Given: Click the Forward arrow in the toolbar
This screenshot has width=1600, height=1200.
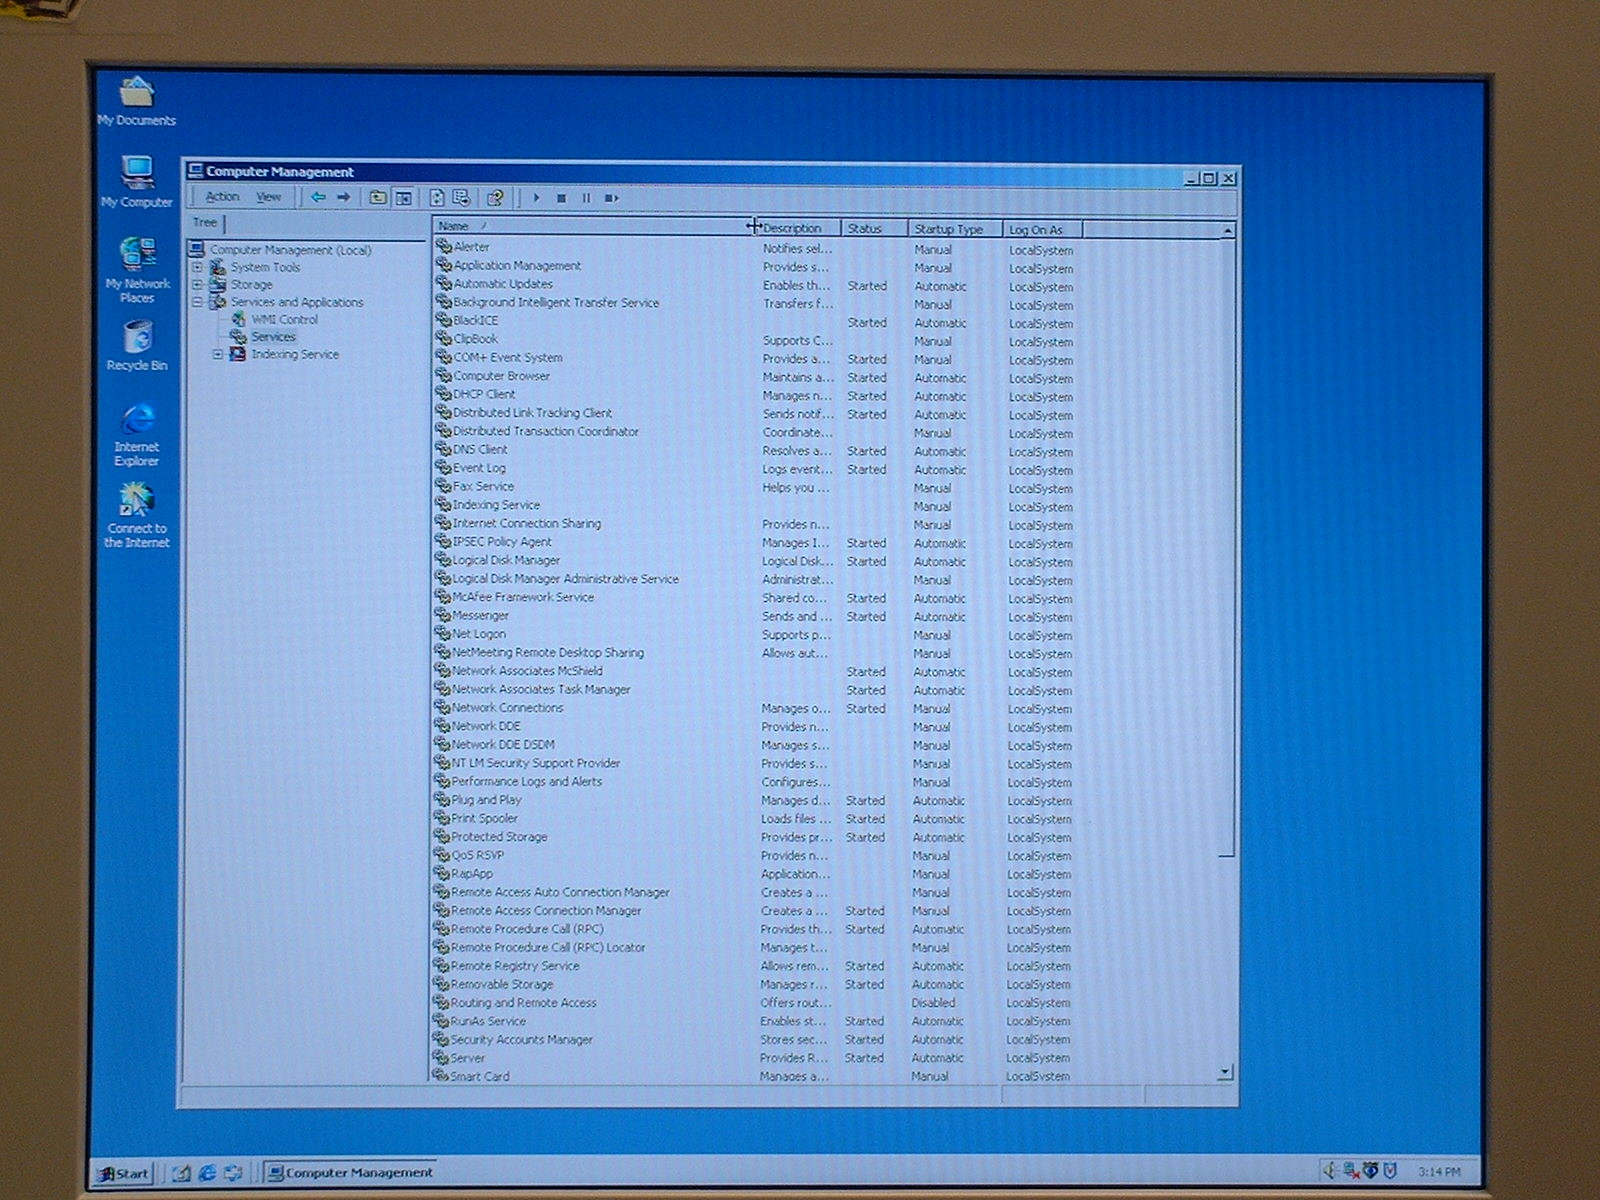Looking at the screenshot, I should 344,198.
